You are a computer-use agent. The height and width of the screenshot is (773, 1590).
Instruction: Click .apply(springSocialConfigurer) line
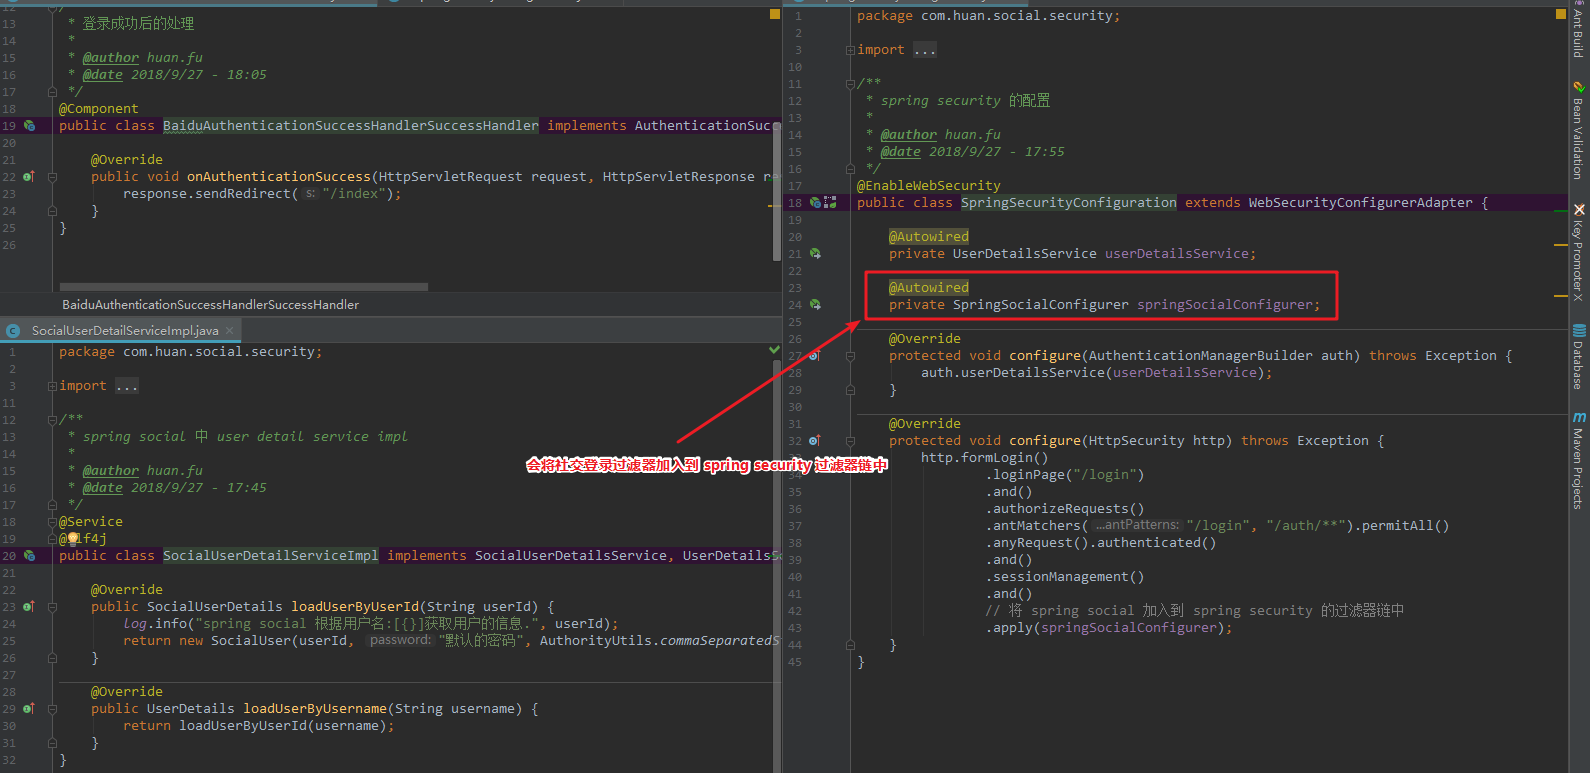pos(1109,628)
